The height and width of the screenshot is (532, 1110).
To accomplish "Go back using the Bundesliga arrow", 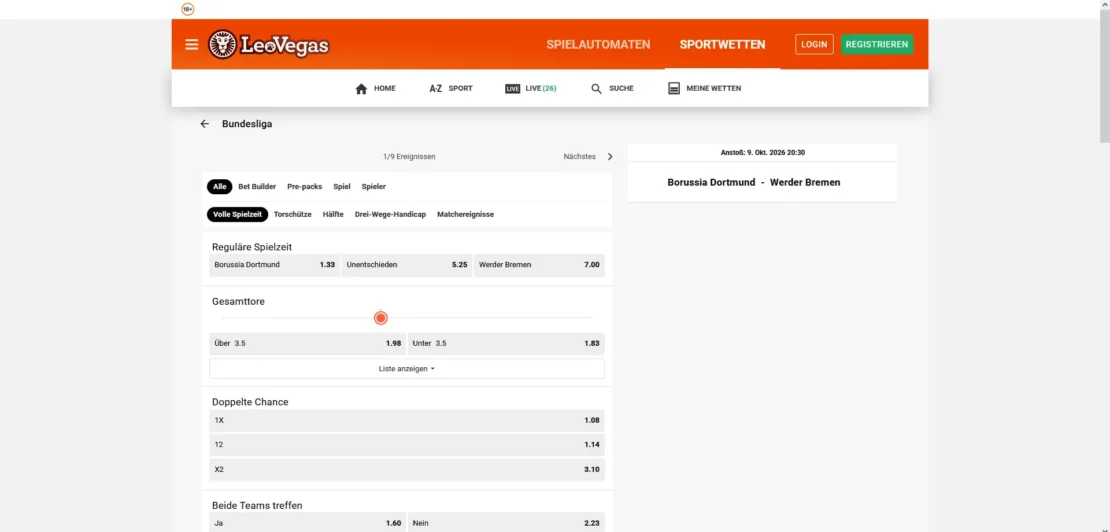I will (205, 124).
